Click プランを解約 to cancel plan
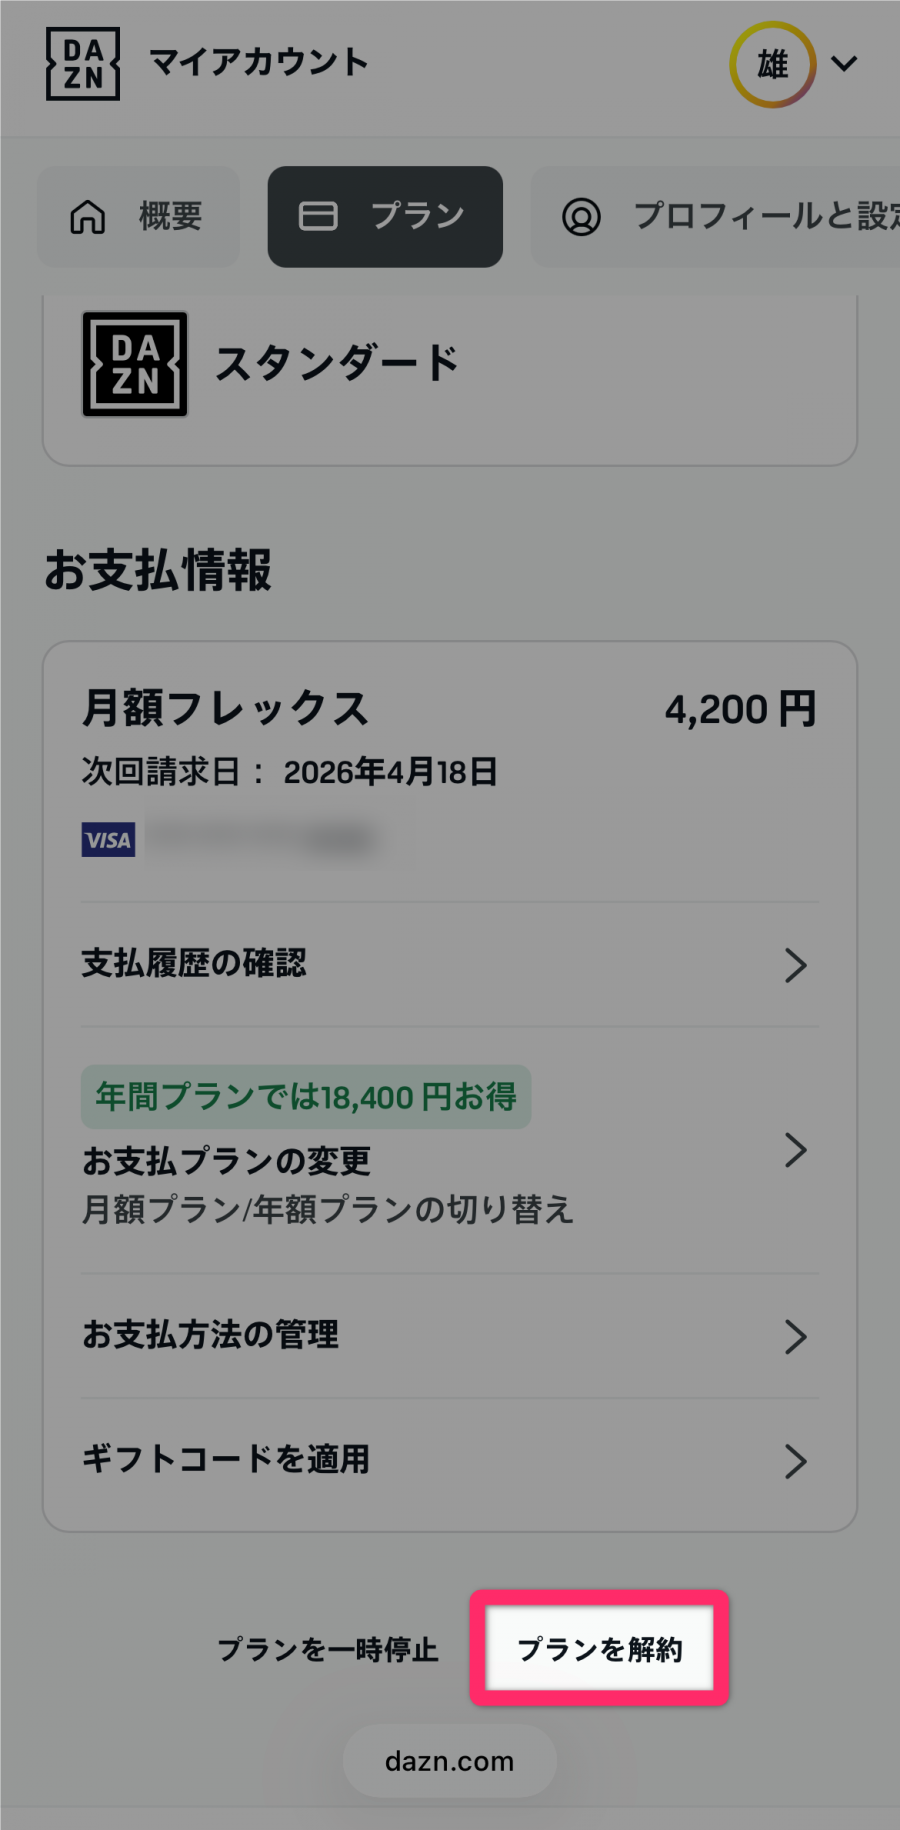The image size is (900, 1830). click(600, 1649)
